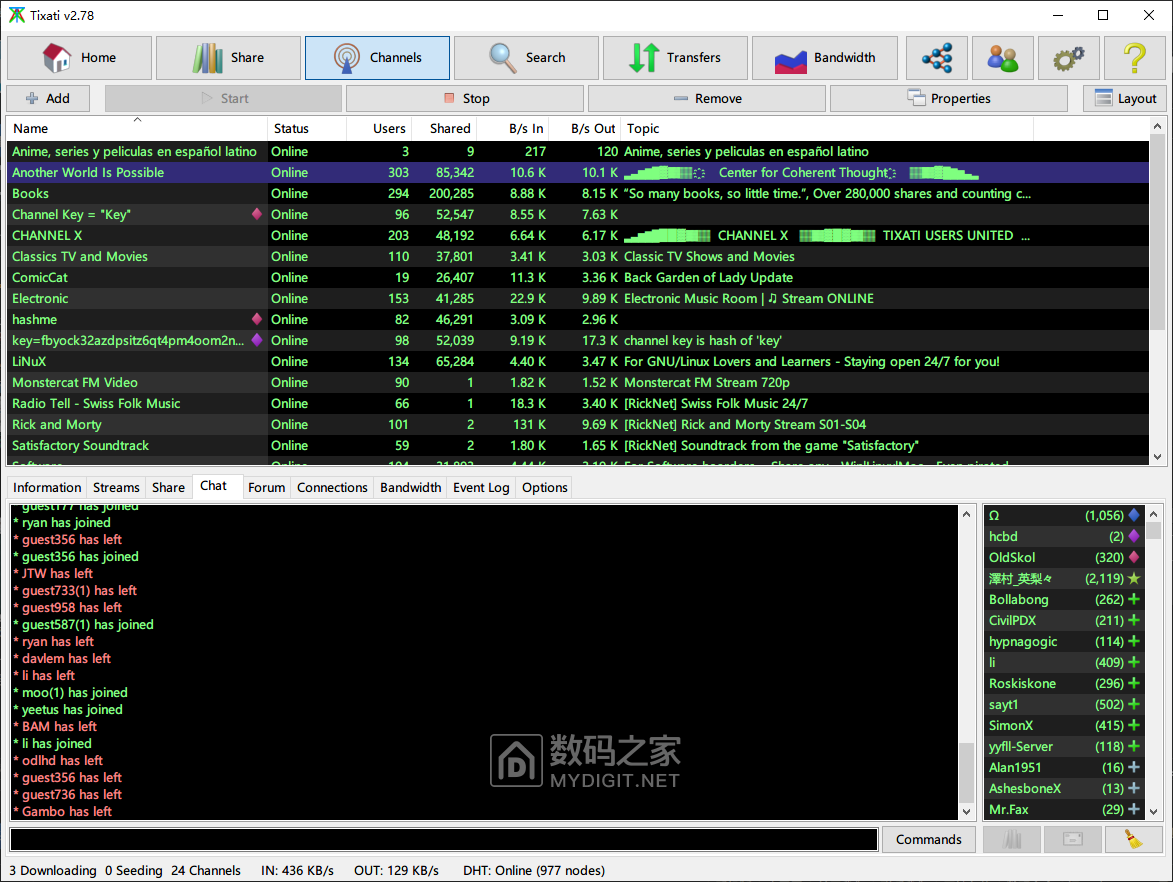Switch to the Streams tab
This screenshot has height=882, width=1173.
point(116,487)
